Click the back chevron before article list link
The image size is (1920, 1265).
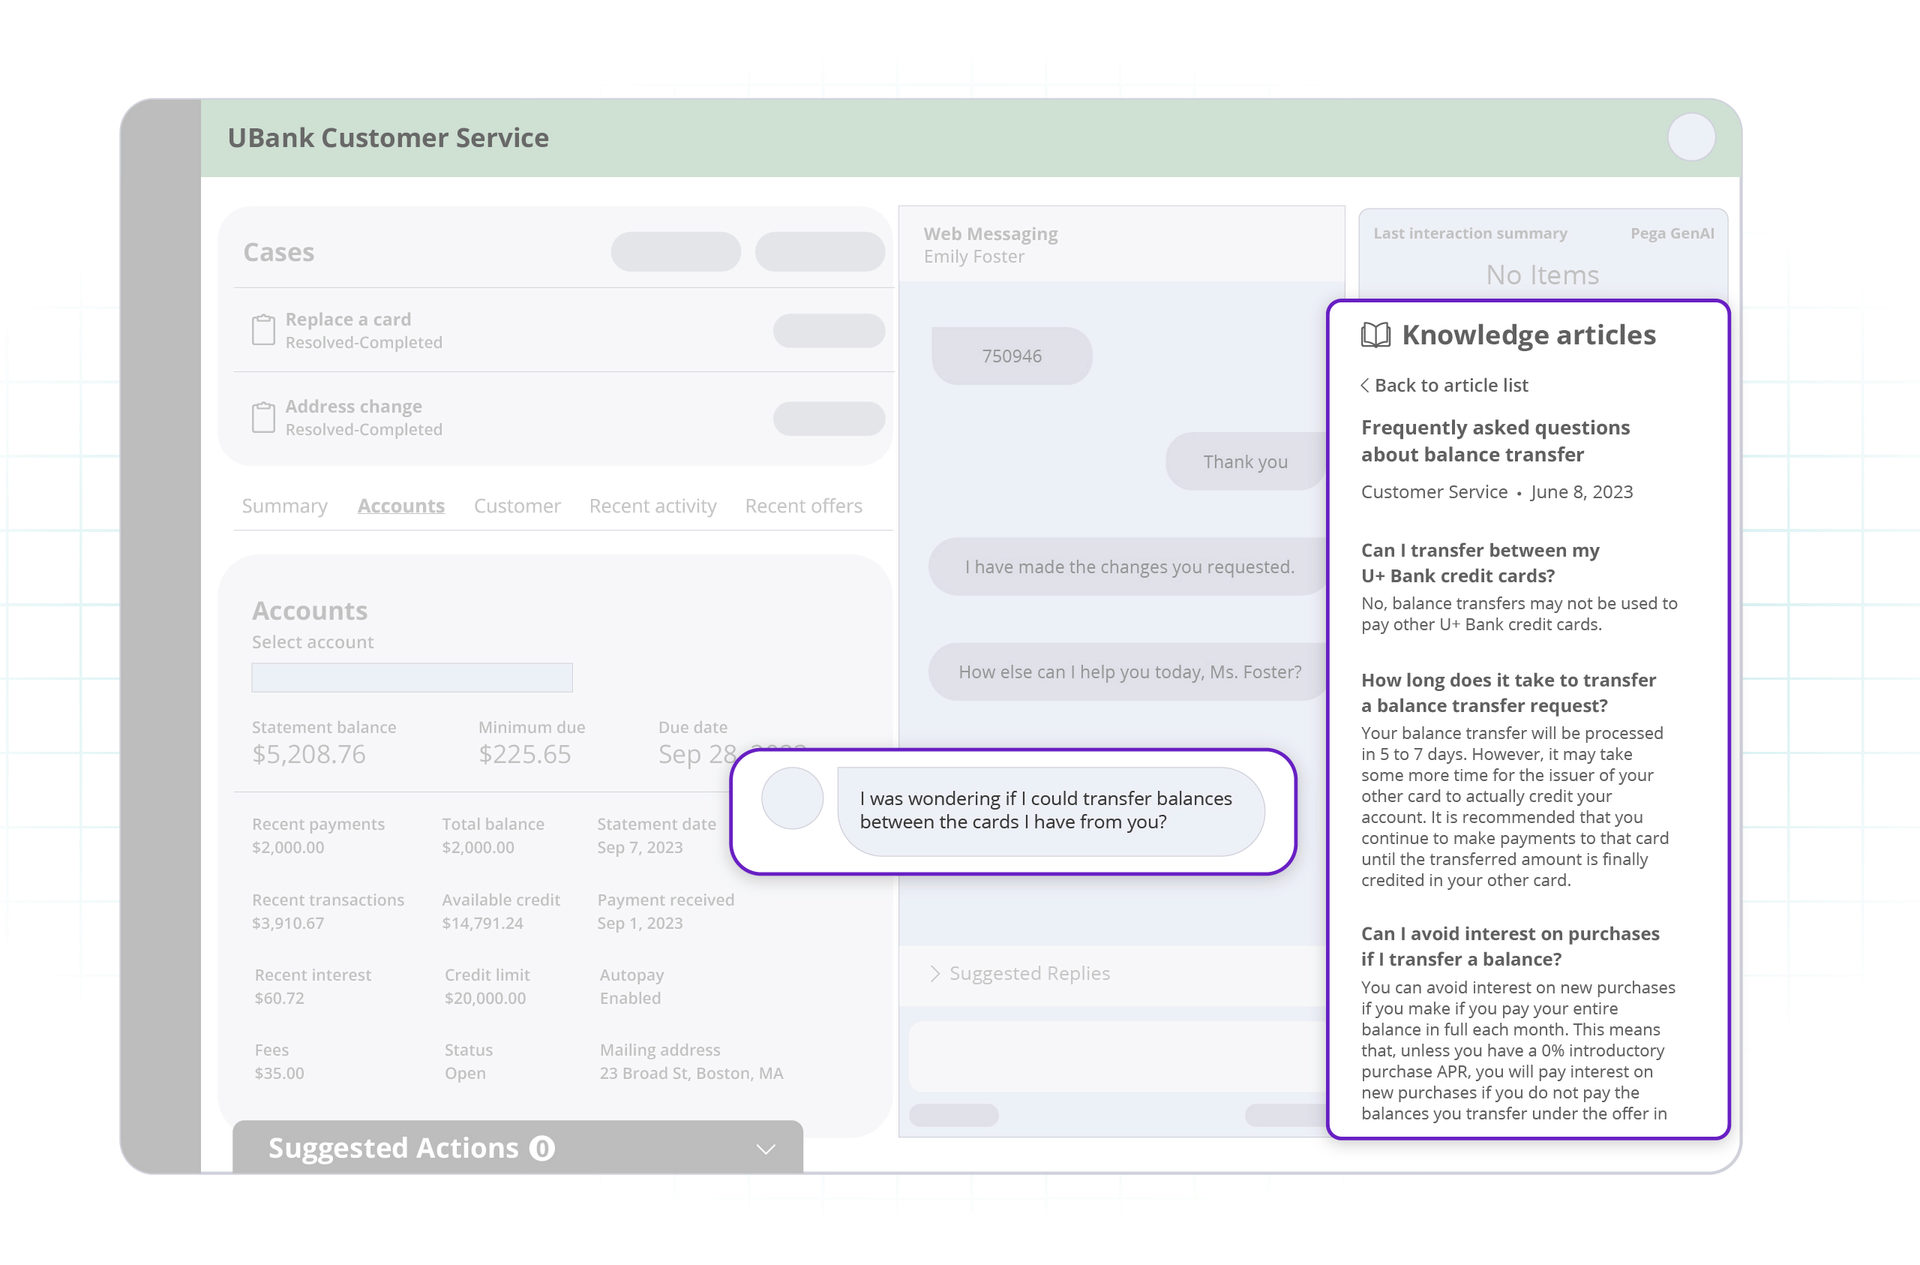coord(1364,384)
